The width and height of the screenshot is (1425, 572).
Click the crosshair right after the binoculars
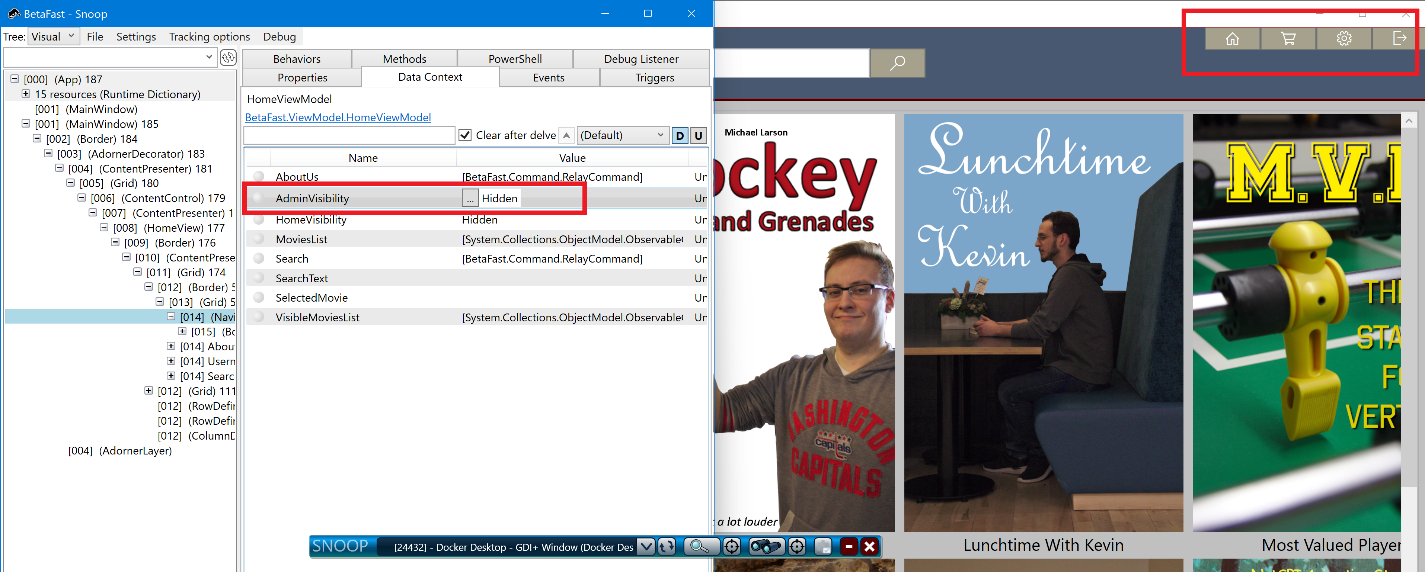[797, 546]
